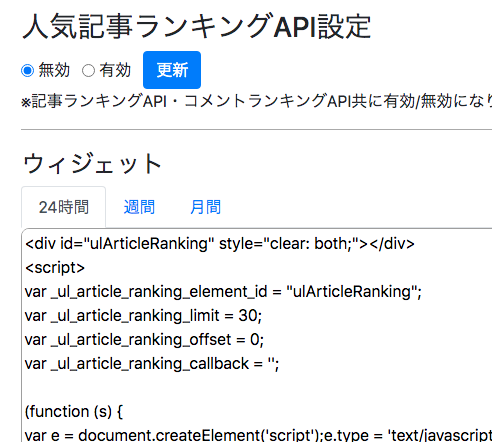Click the note starting ※記事ランキングAPI
This screenshot has width=492, height=442.
(x=256, y=101)
